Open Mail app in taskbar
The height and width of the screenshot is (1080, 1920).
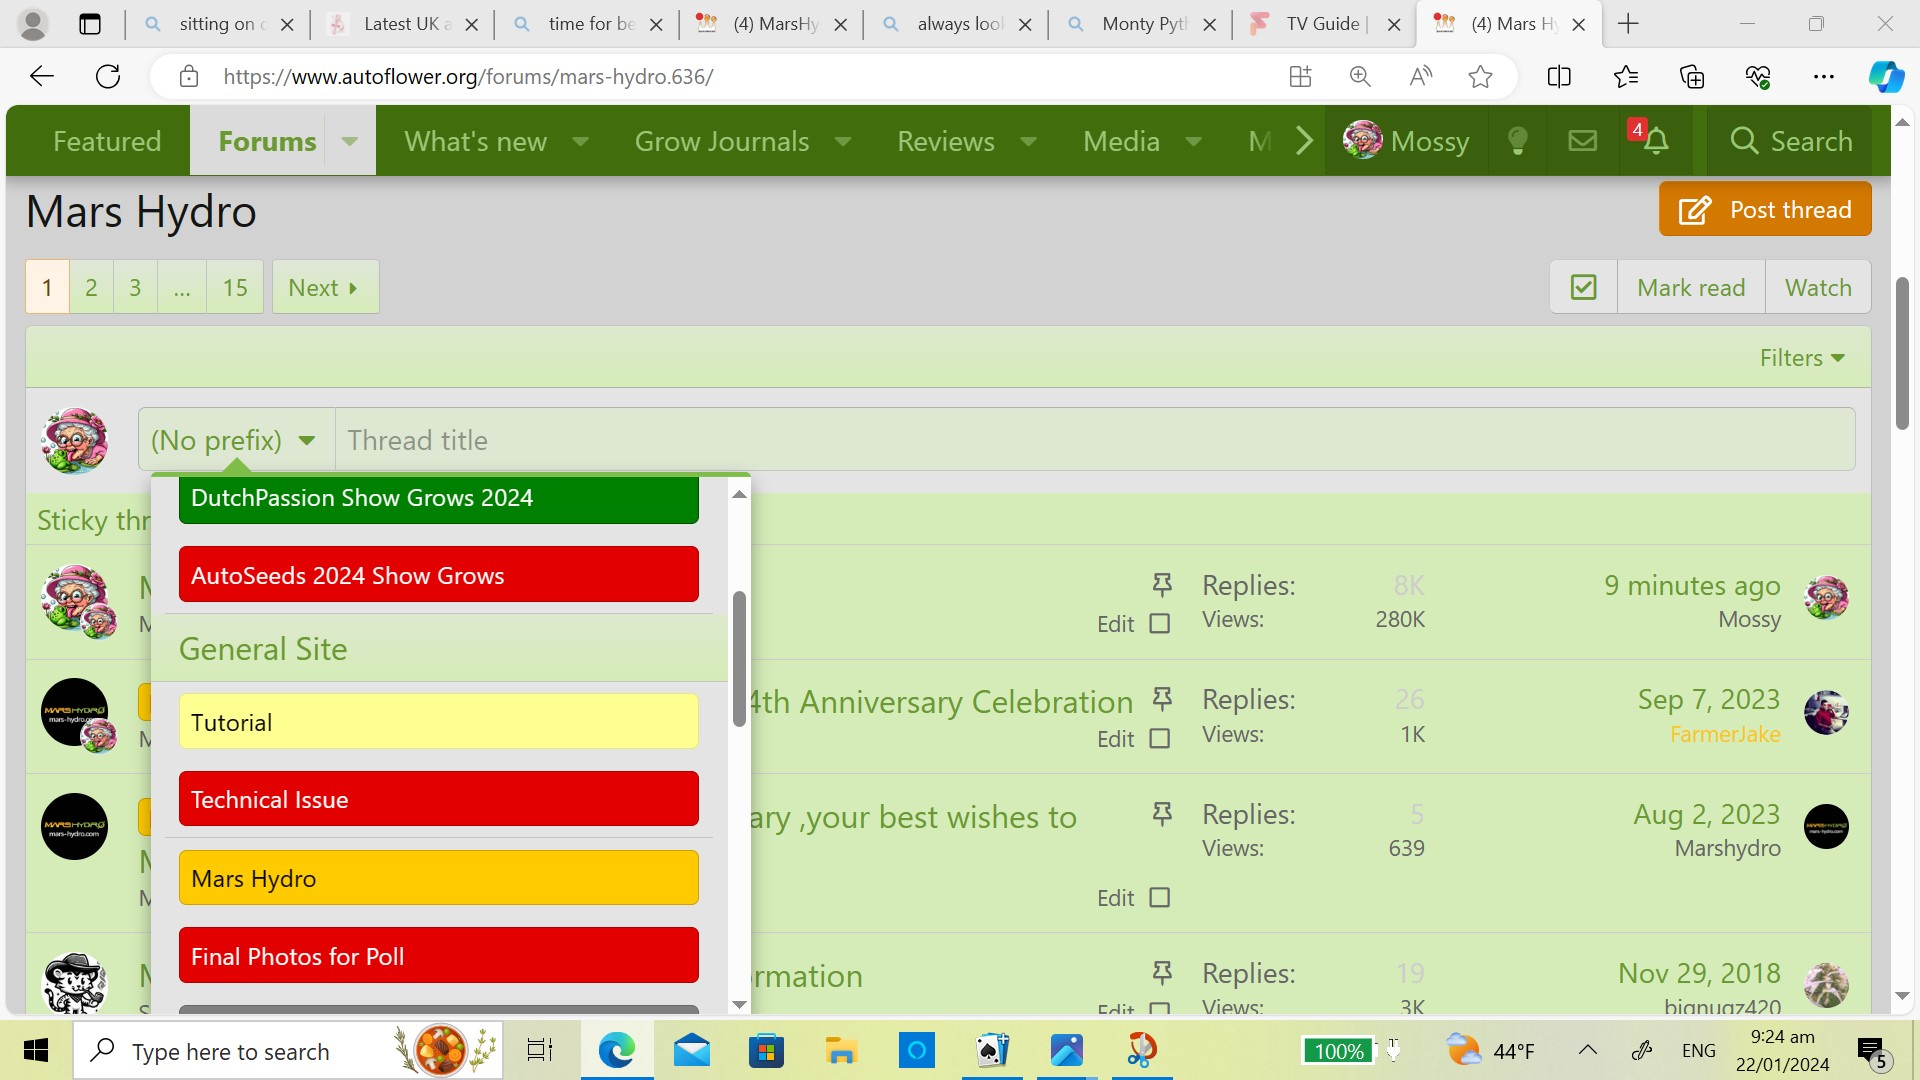coord(692,1050)
